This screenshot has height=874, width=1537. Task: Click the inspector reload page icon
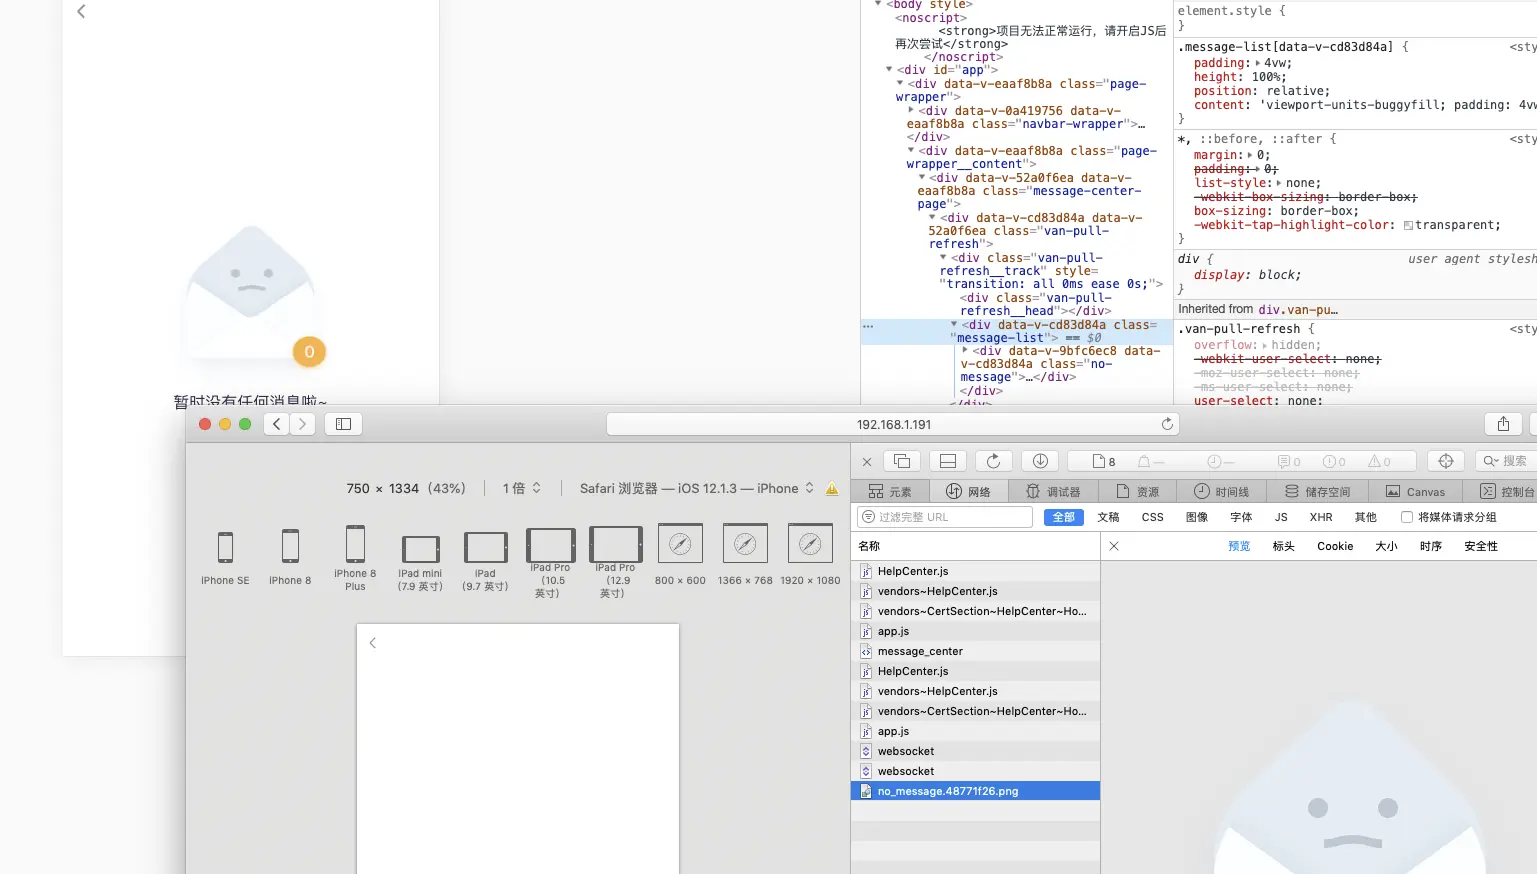[993, 461]
